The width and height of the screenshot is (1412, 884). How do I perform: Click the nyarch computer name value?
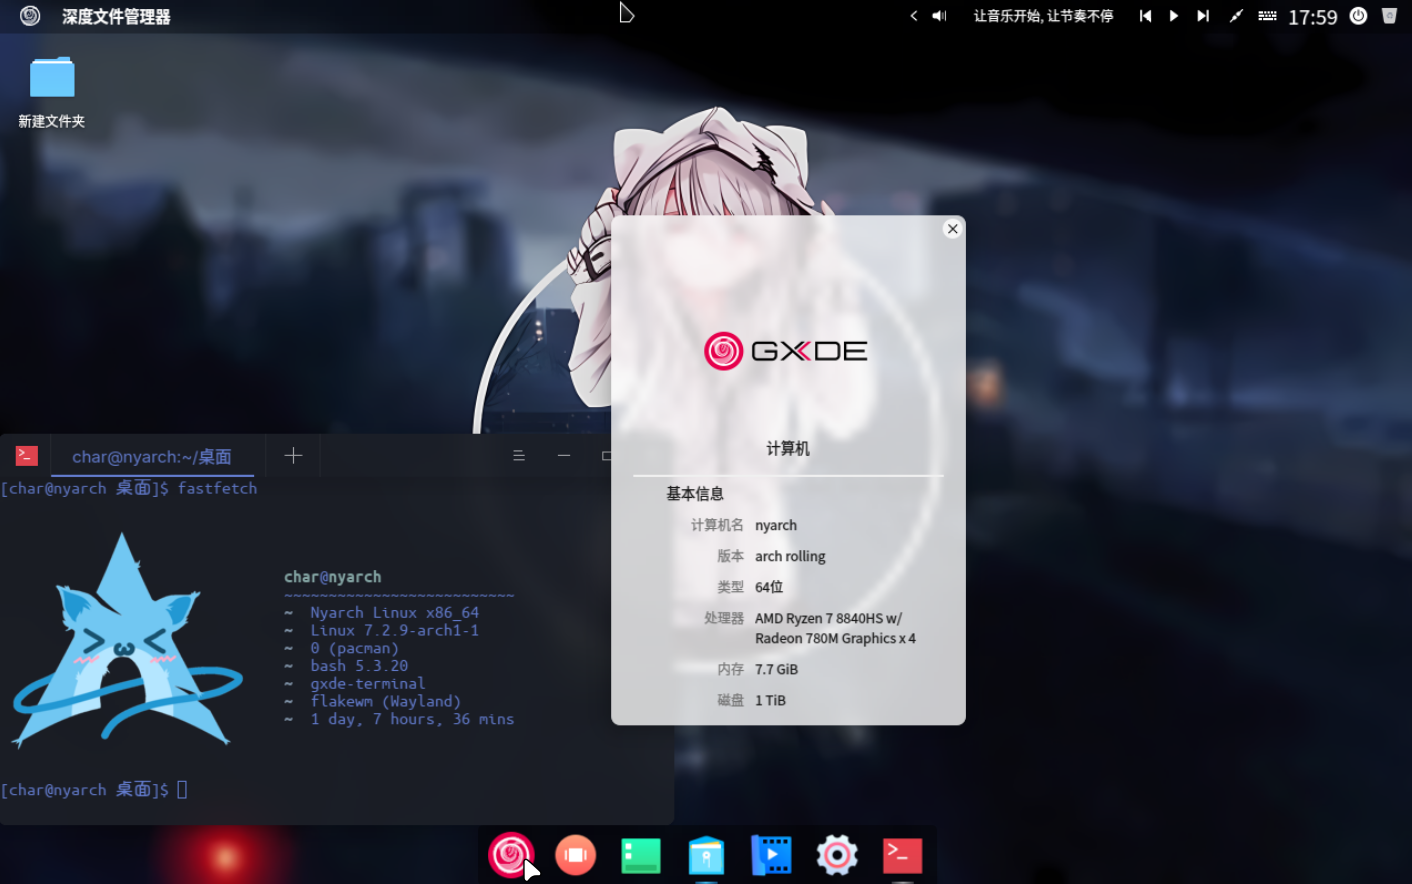coord(776,526)
